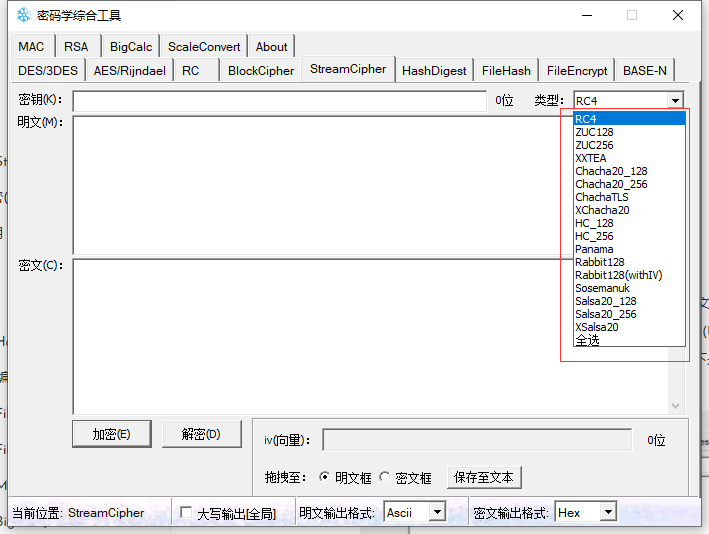Open the MAC tab
The image size is (709, 534).
point(31,47)
